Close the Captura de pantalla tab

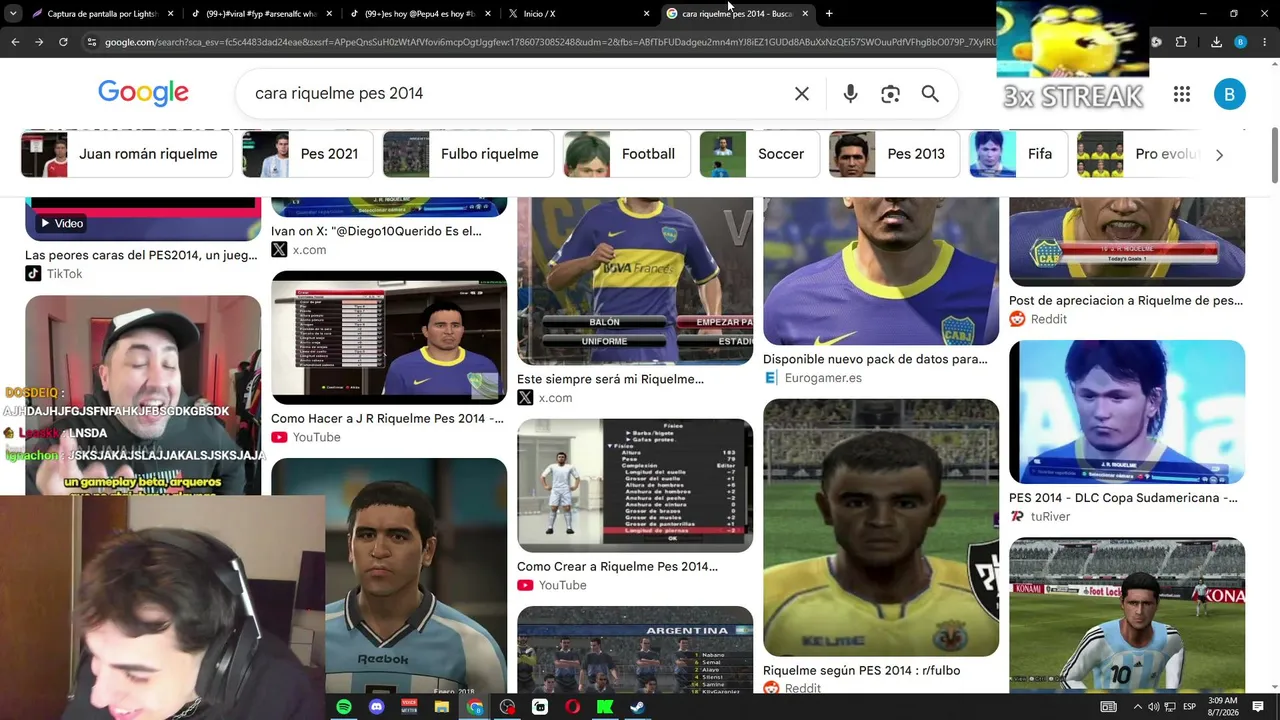[171, 13]
